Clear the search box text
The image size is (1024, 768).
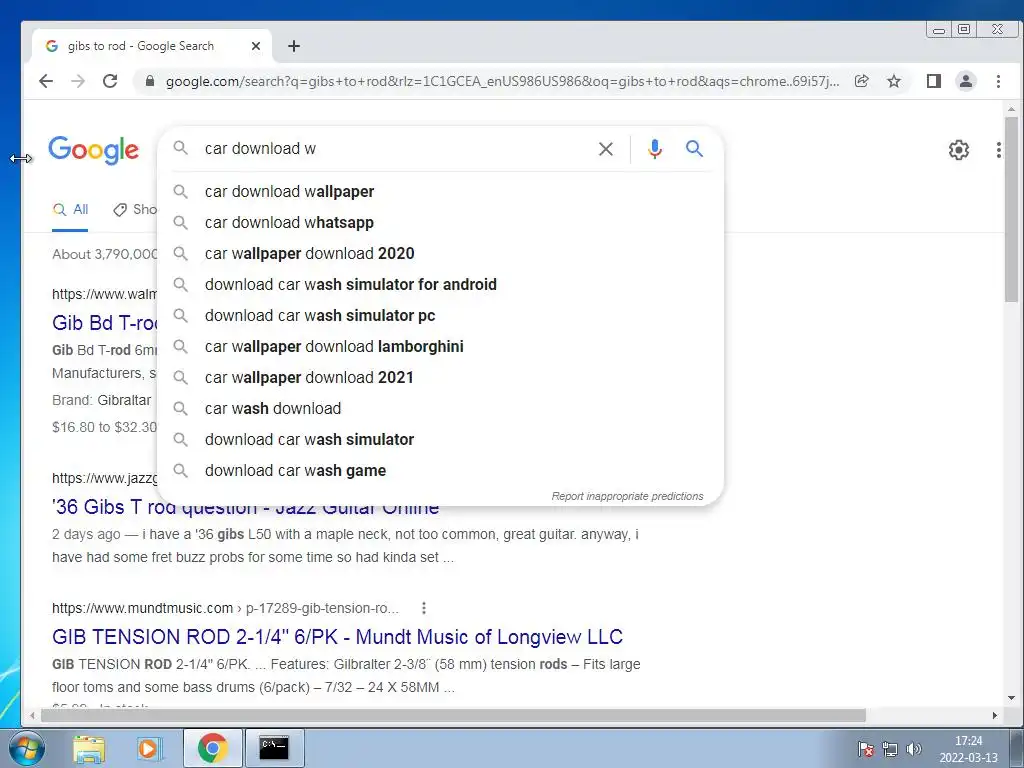606,149
